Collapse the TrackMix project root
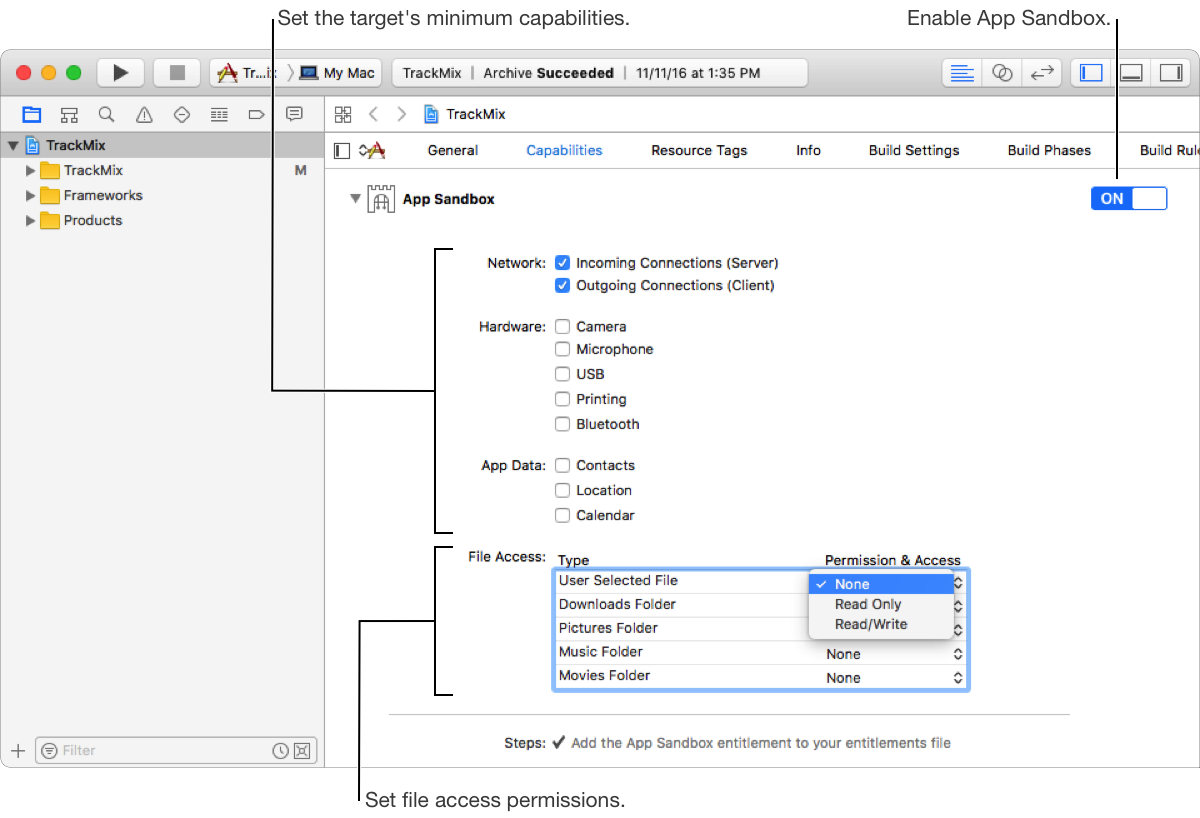 tap(13, 145)
